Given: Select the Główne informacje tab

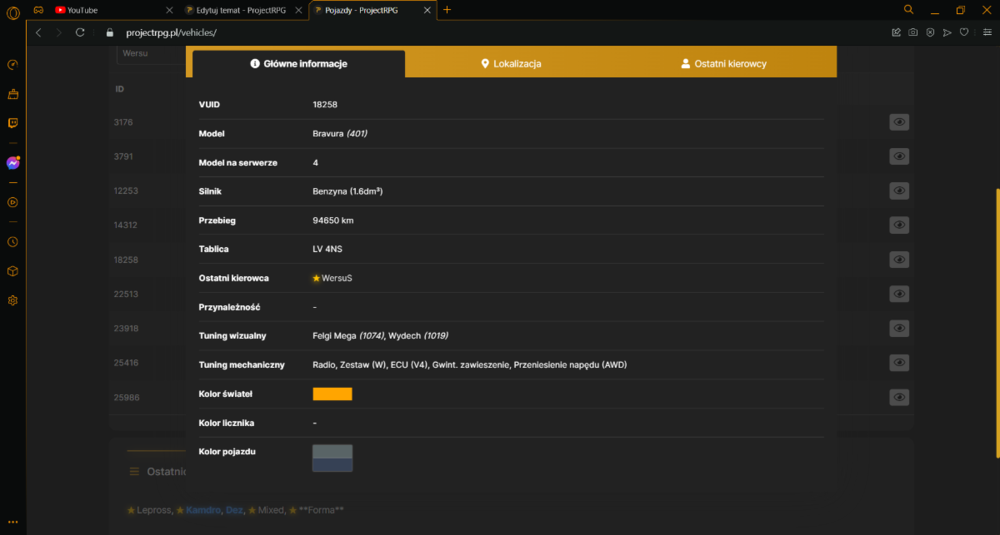Looking at the screenshot, I should point(298,64).
